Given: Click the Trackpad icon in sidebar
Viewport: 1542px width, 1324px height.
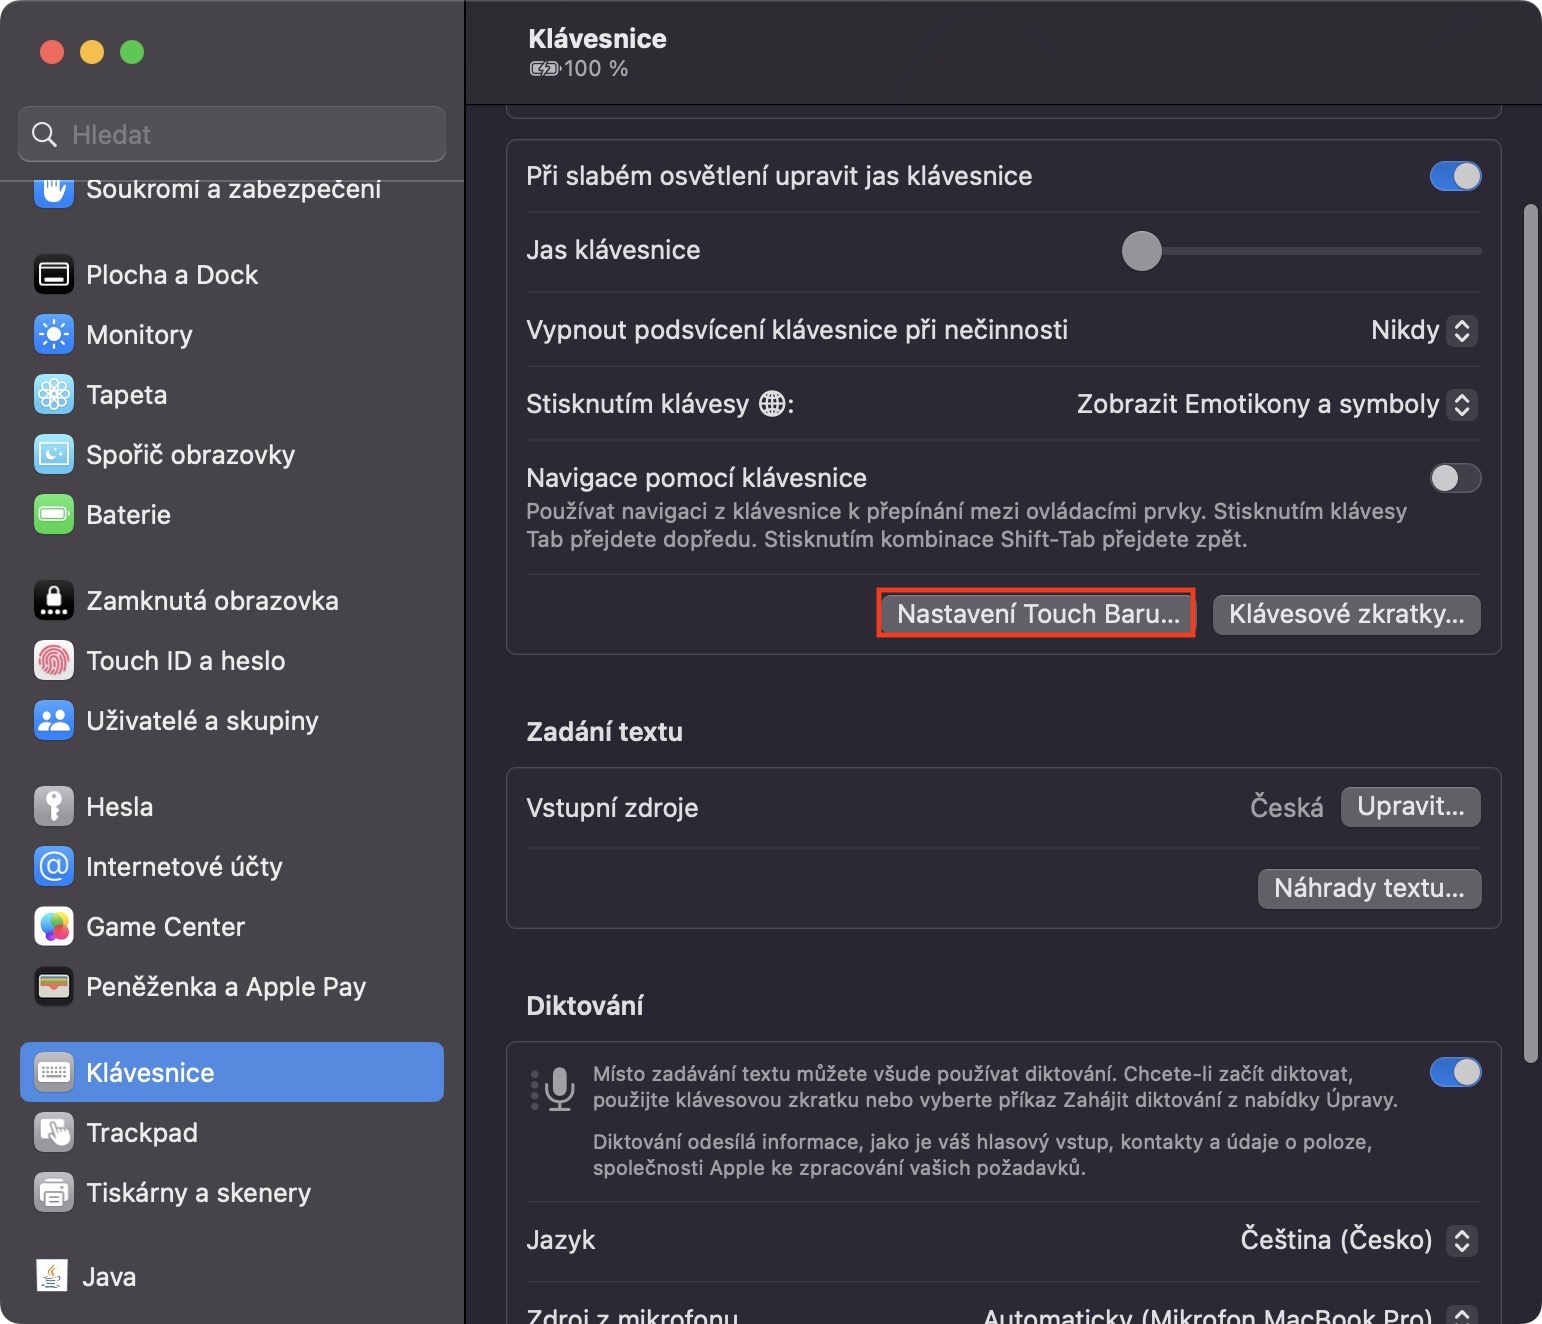Looking at the screenshot, I should (x=54, y=1133).
